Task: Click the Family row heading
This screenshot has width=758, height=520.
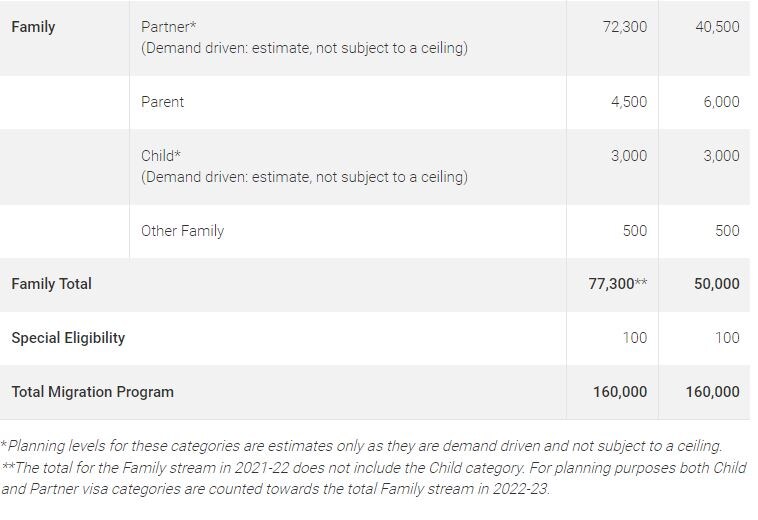Action: [33, 27]
